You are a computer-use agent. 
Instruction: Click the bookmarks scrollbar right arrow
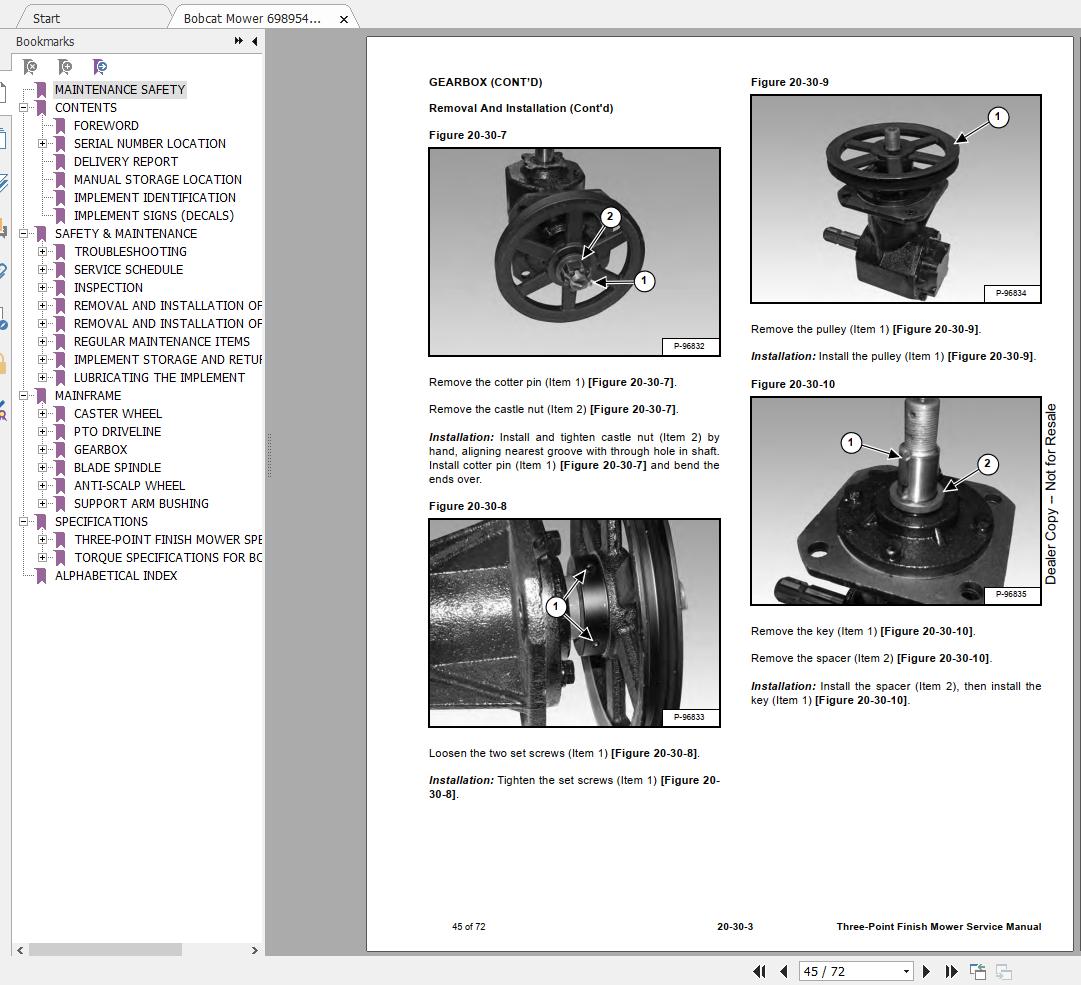pos(254,950)
